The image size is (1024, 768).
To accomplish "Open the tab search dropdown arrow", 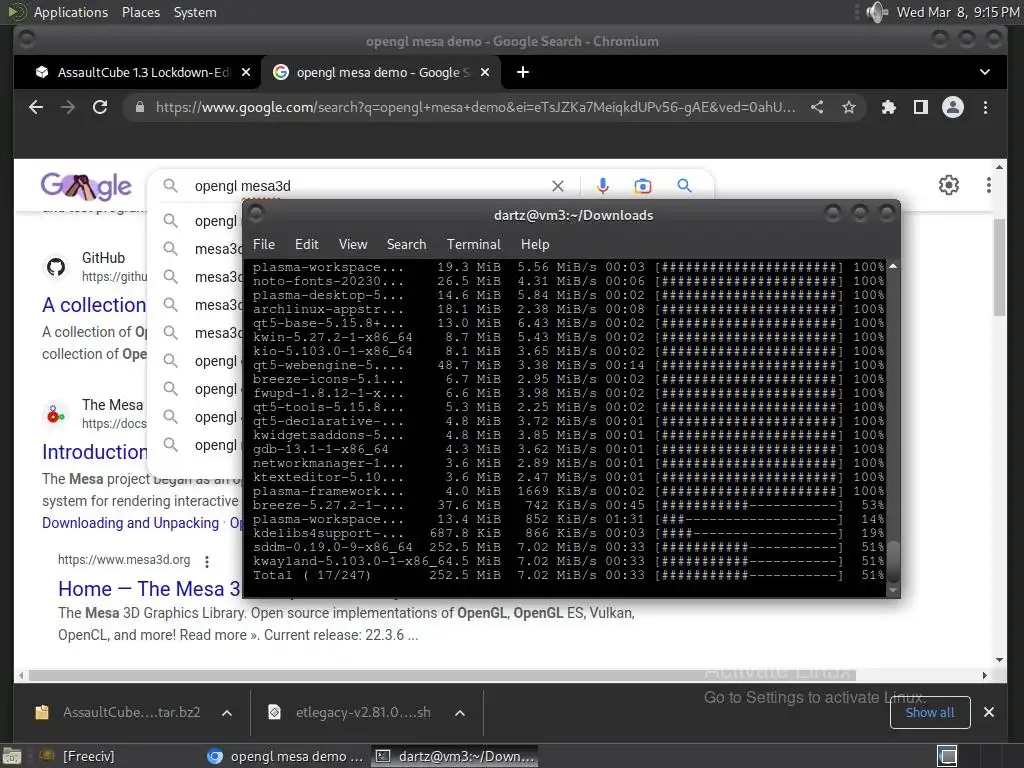I will click(985, 72).
